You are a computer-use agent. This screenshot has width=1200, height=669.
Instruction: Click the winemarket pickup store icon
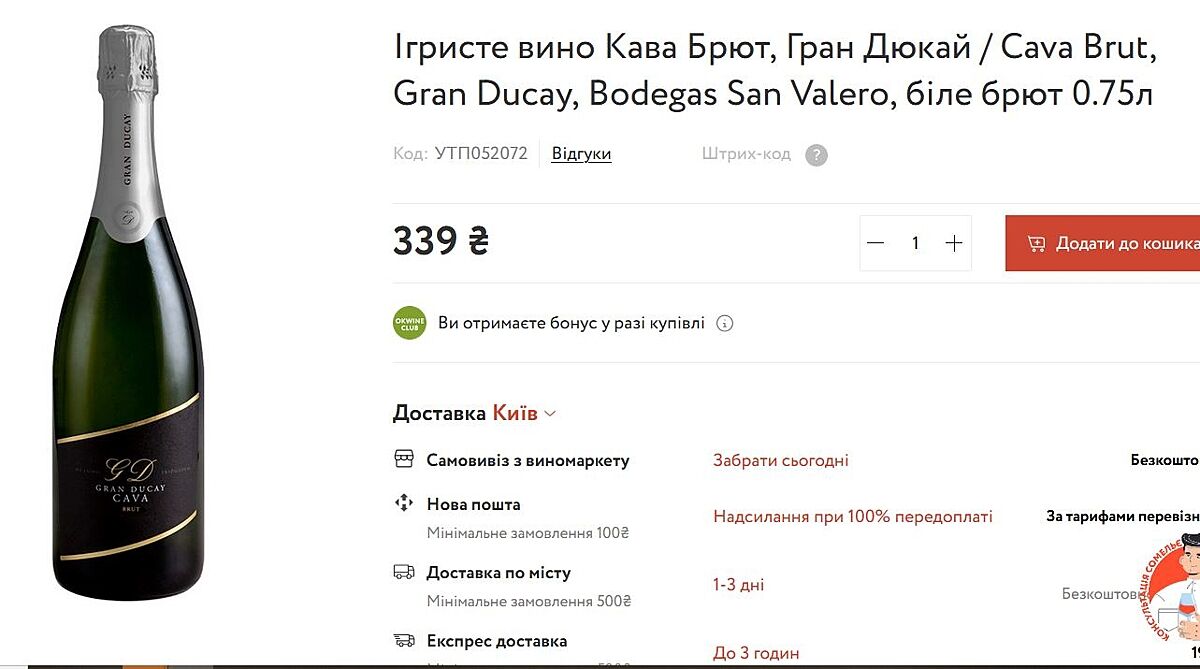click(404, 460)
